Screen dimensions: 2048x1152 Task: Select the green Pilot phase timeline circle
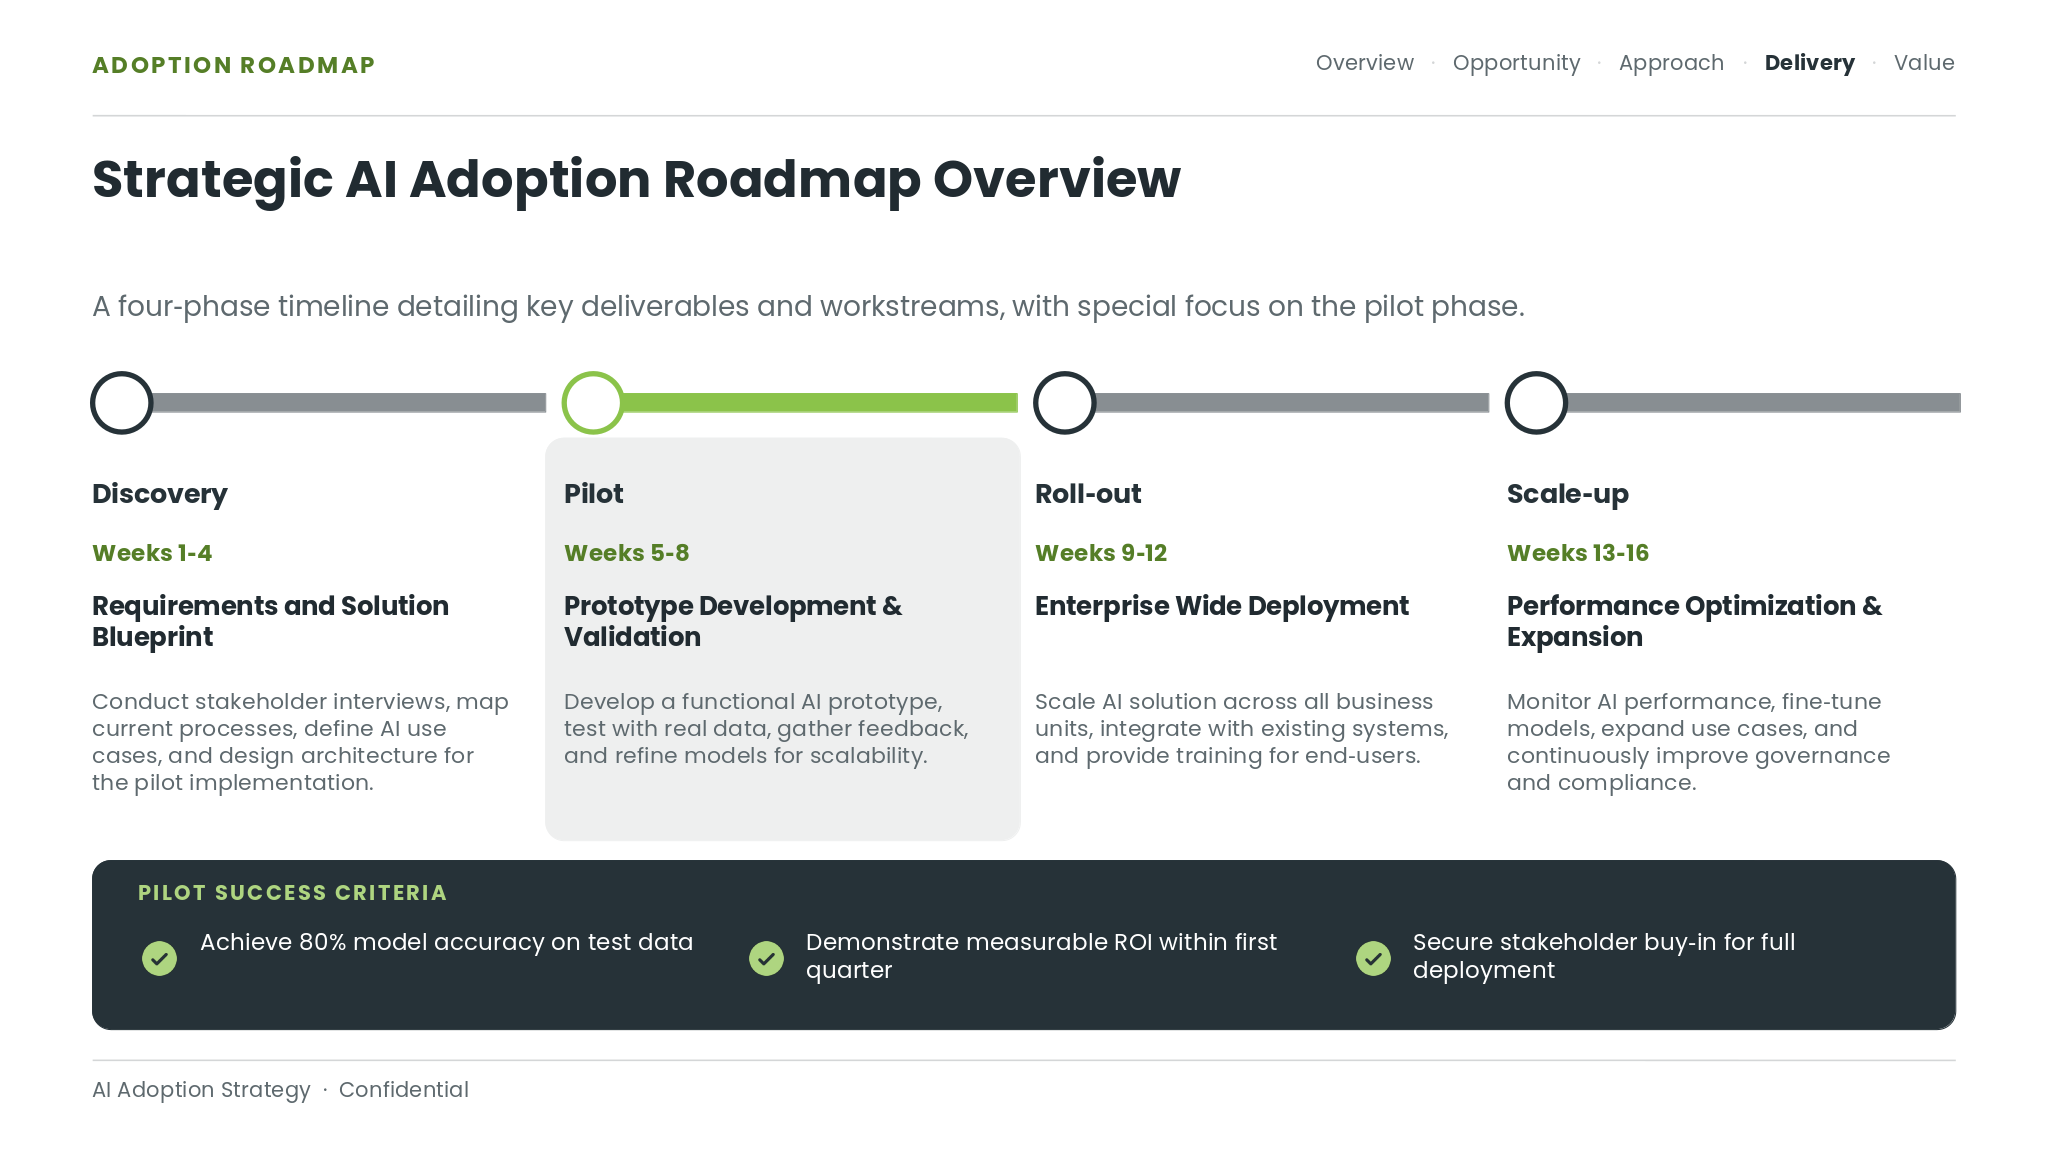coord(593,403)
